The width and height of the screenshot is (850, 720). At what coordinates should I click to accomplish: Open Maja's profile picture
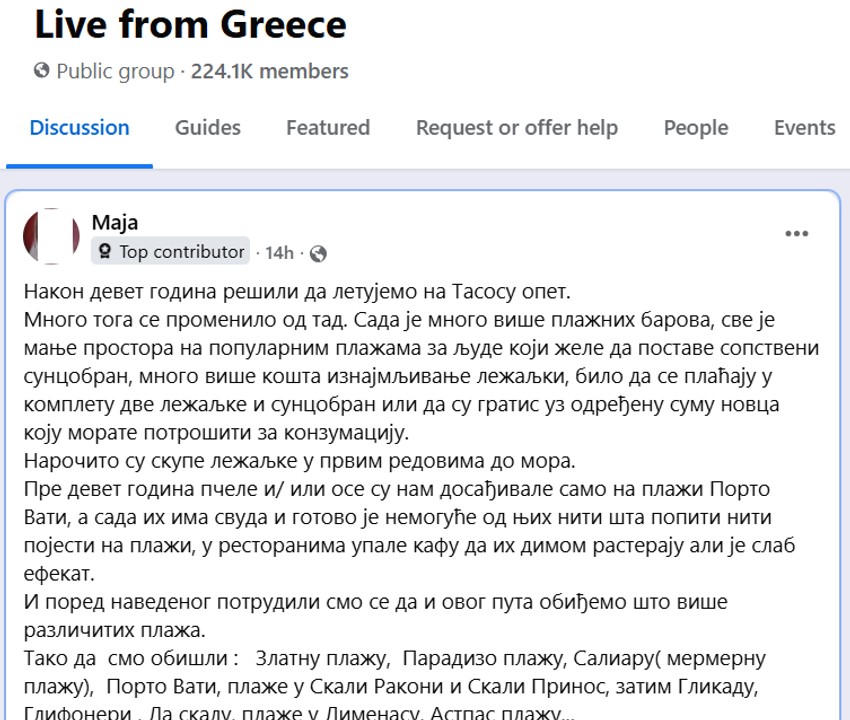pos(51,237)
